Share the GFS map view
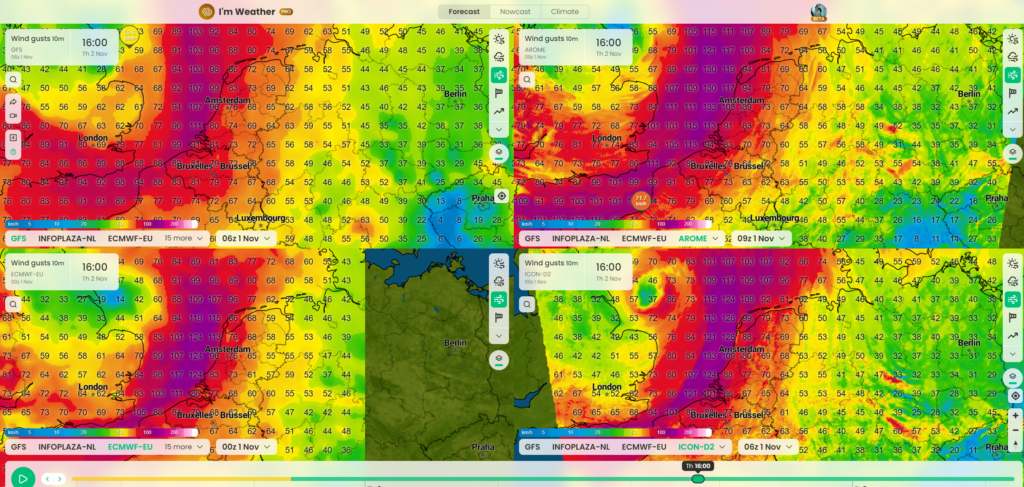This screenshot has height=487, width=1024. coord(13,102)
